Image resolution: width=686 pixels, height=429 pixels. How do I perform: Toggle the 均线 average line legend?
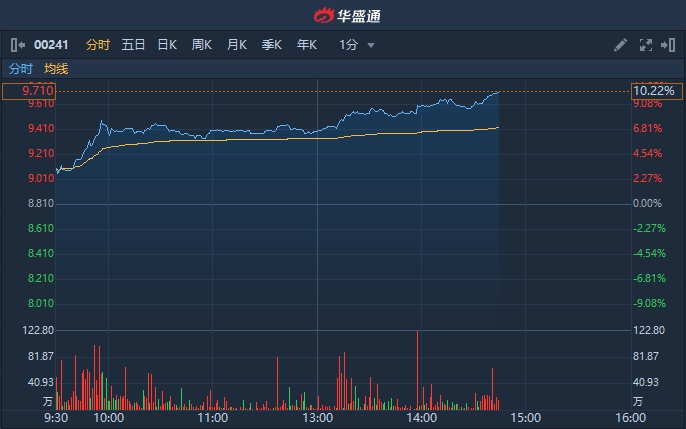click(56, 69)
